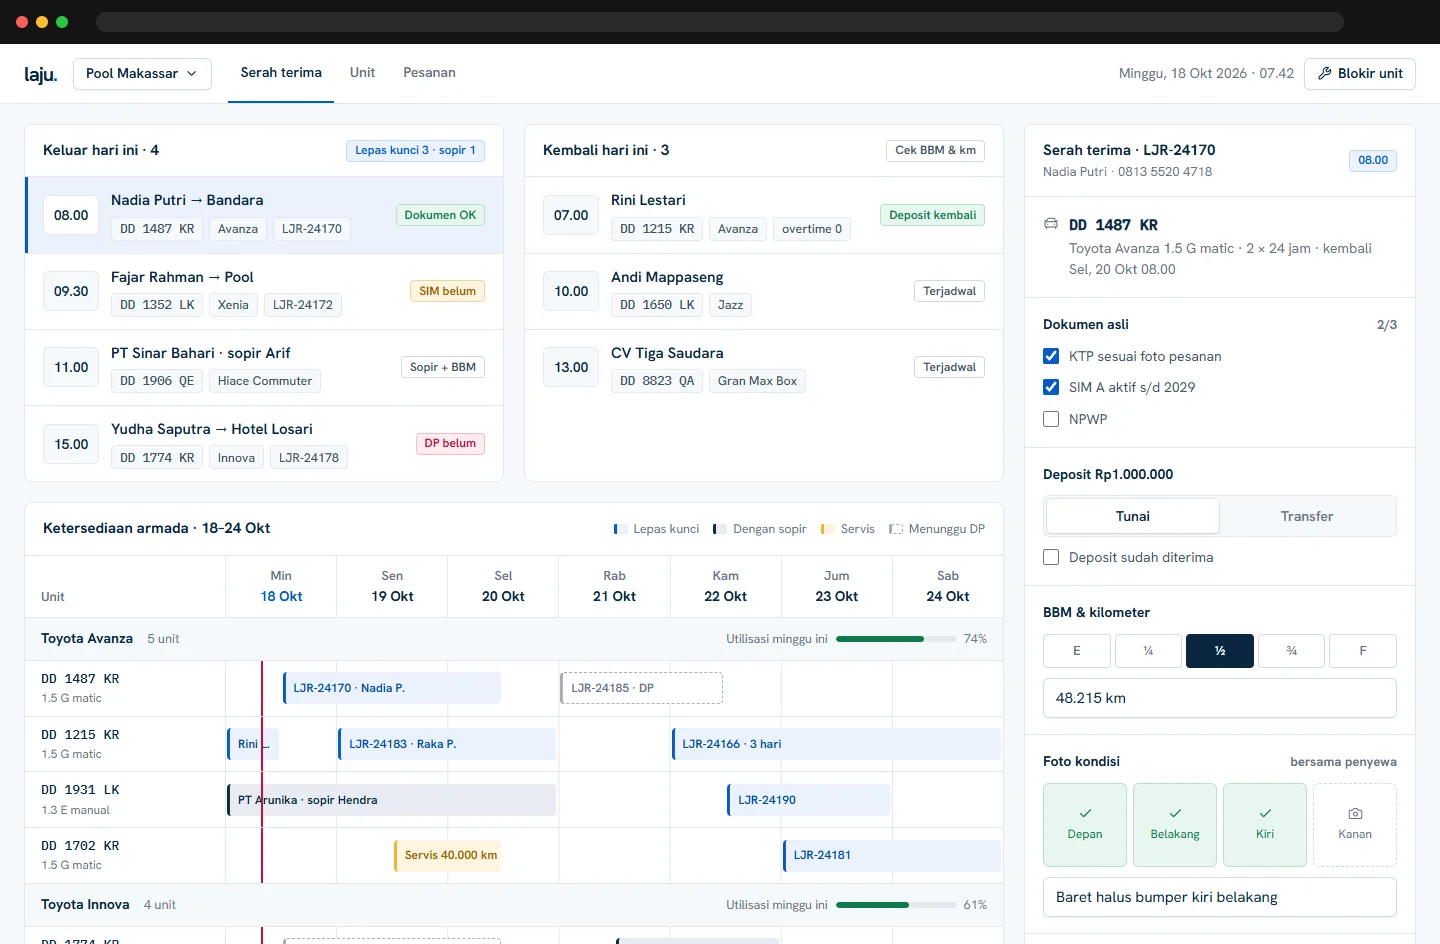Click the Menunggu DP legend icon
The height and width of the screenshot is (944, 1440).
click(x=896, y=529)
